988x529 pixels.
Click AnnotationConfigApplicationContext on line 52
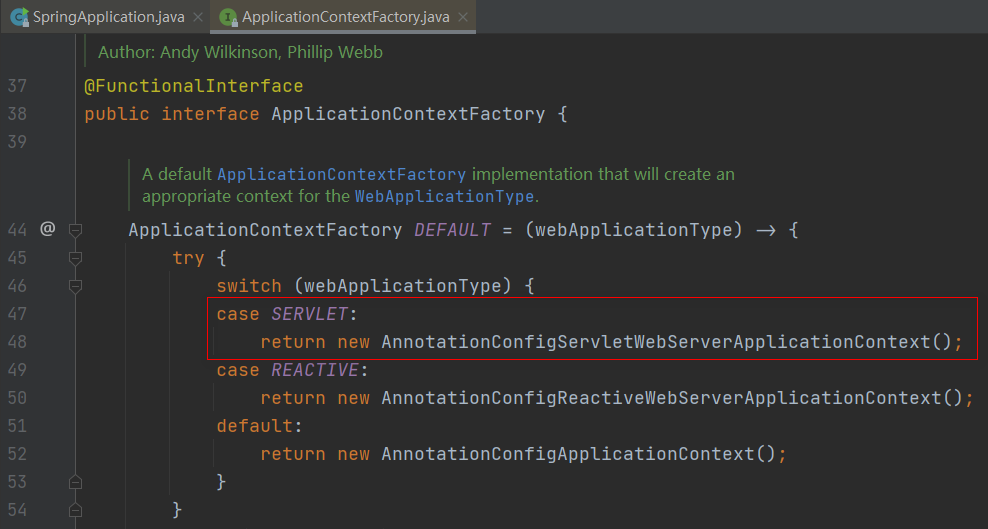coord(568,454)
